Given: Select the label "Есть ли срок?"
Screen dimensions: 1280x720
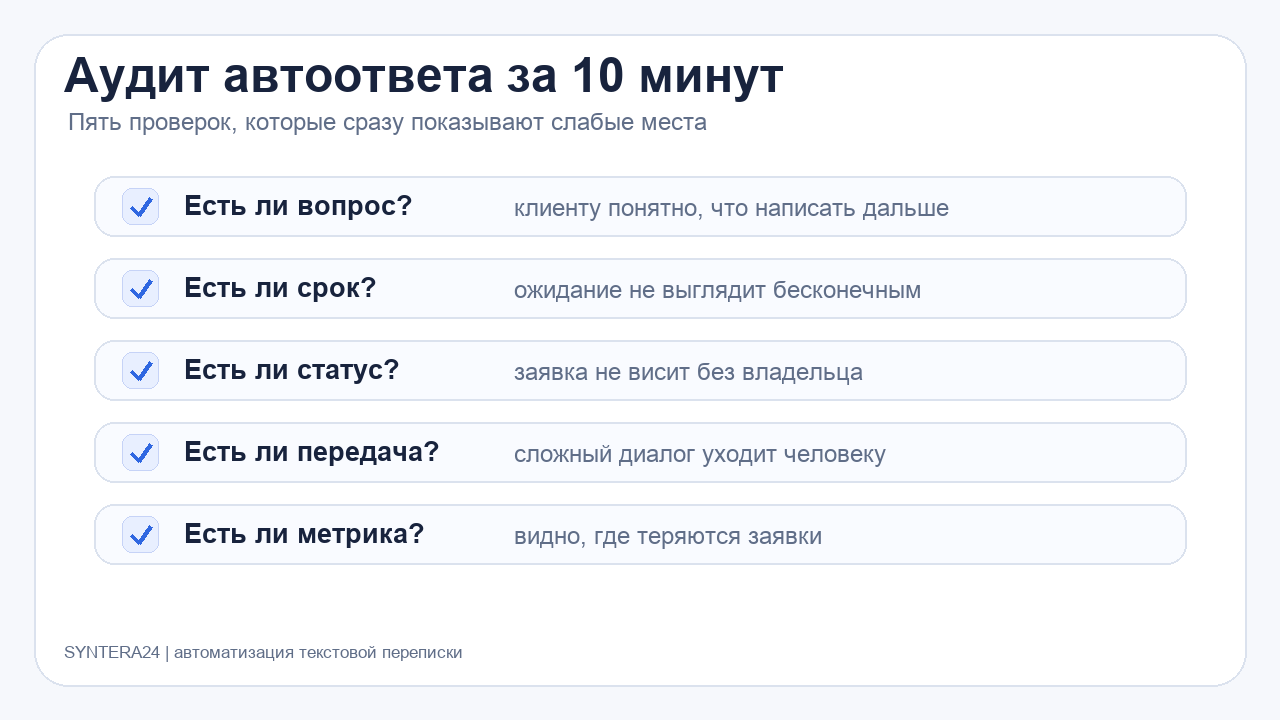Looking at the screenshot, I should tap(280, 288).
